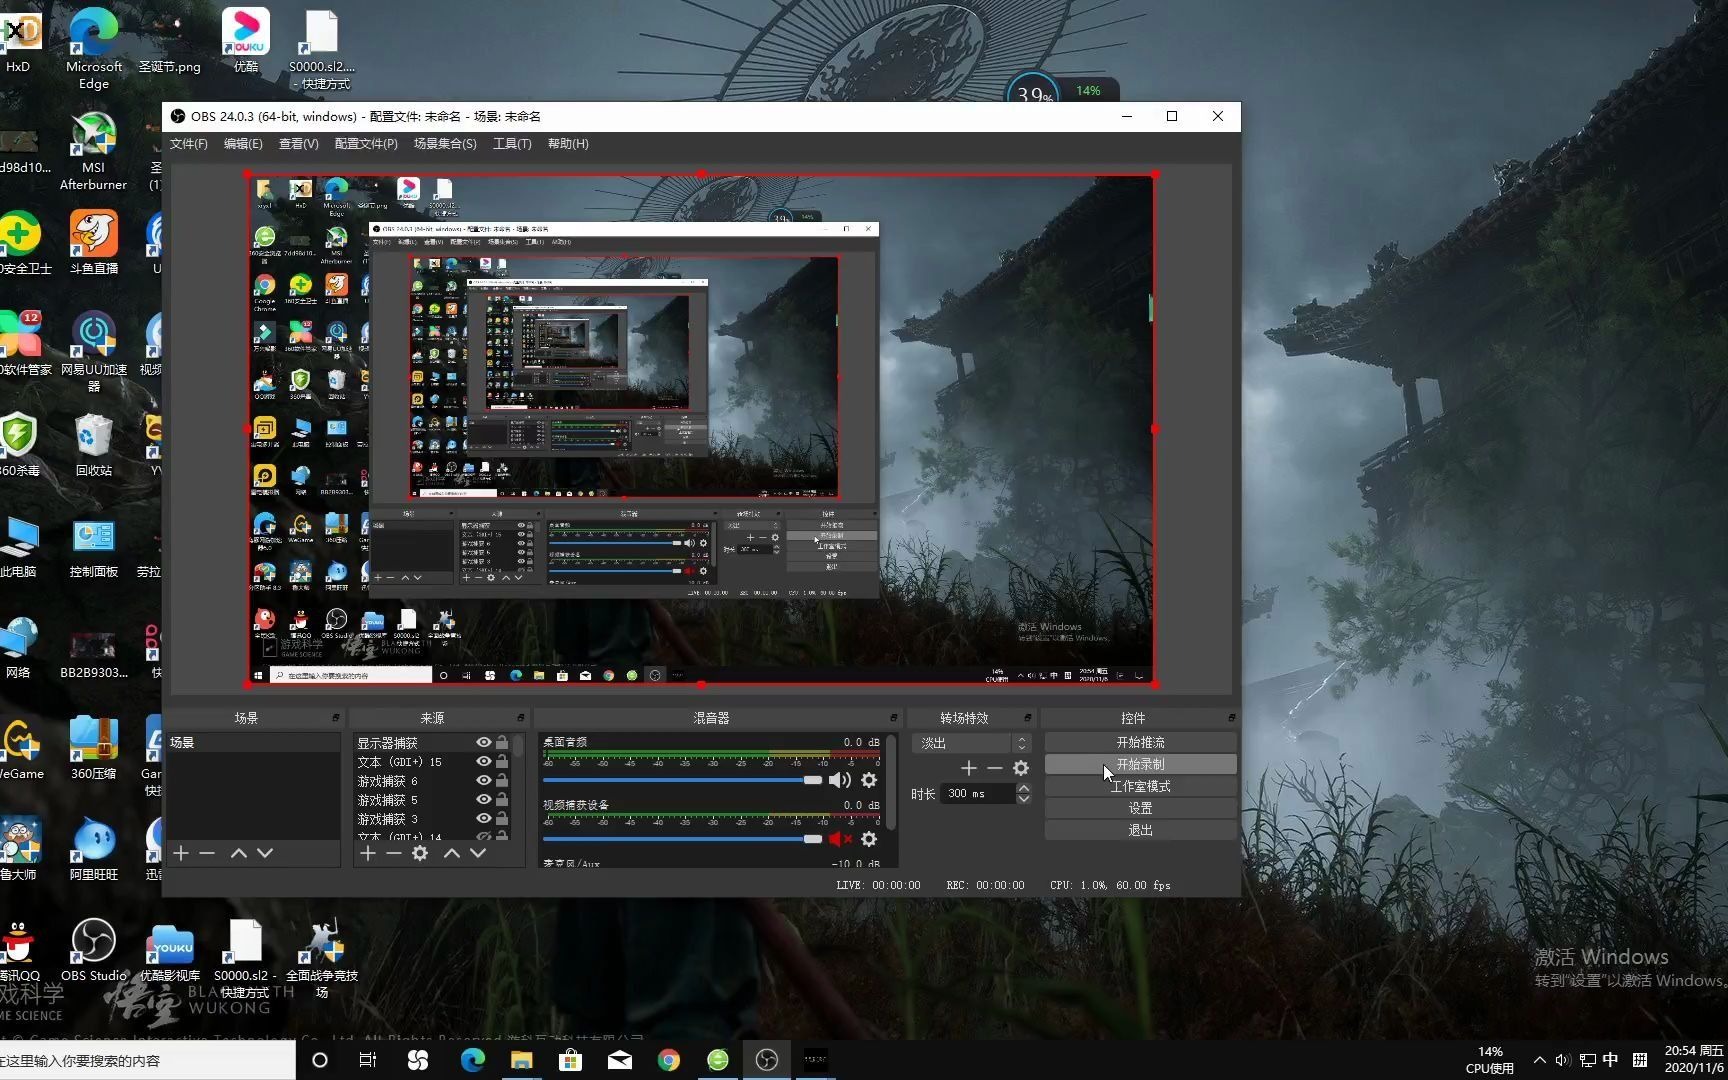Remove the selected source with the minus icon
The width and height of the screenshot is (1728, 1080).
[394, 853]
